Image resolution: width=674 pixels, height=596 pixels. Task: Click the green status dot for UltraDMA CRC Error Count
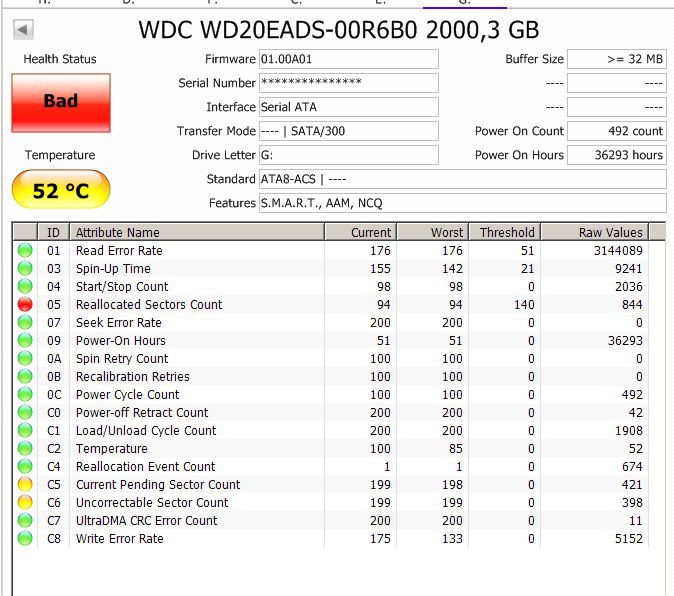coord(25,521)
